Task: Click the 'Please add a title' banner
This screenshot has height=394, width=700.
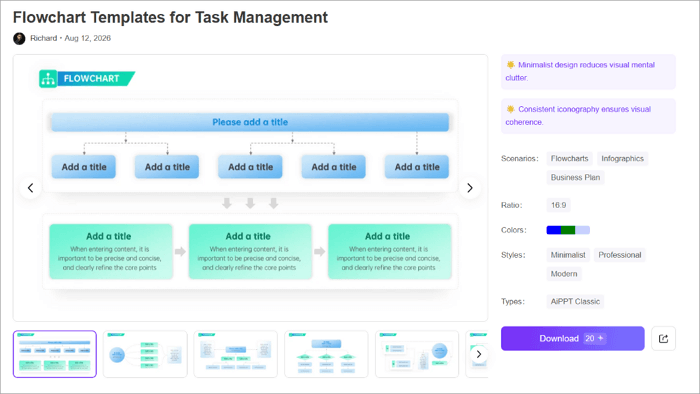Action: (250, 122)
